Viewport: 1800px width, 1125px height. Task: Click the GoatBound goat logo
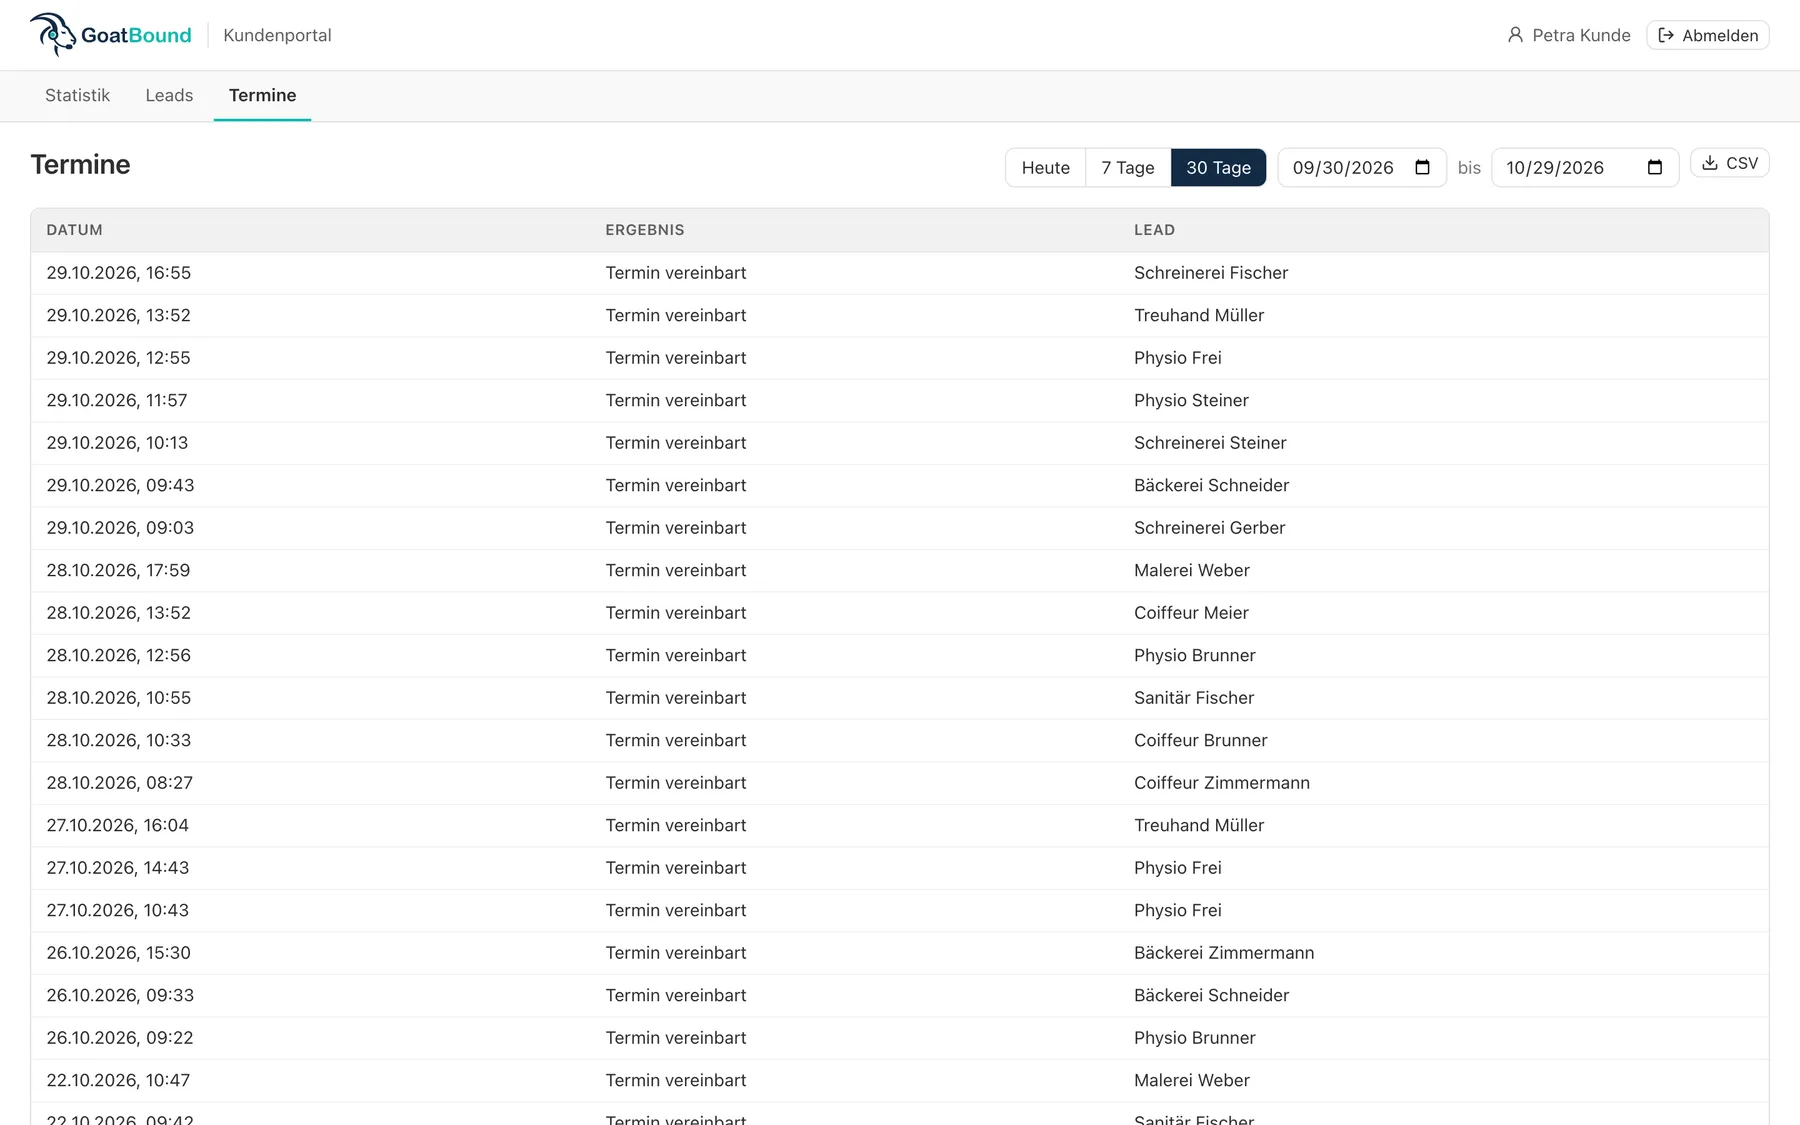coord(53,35)
